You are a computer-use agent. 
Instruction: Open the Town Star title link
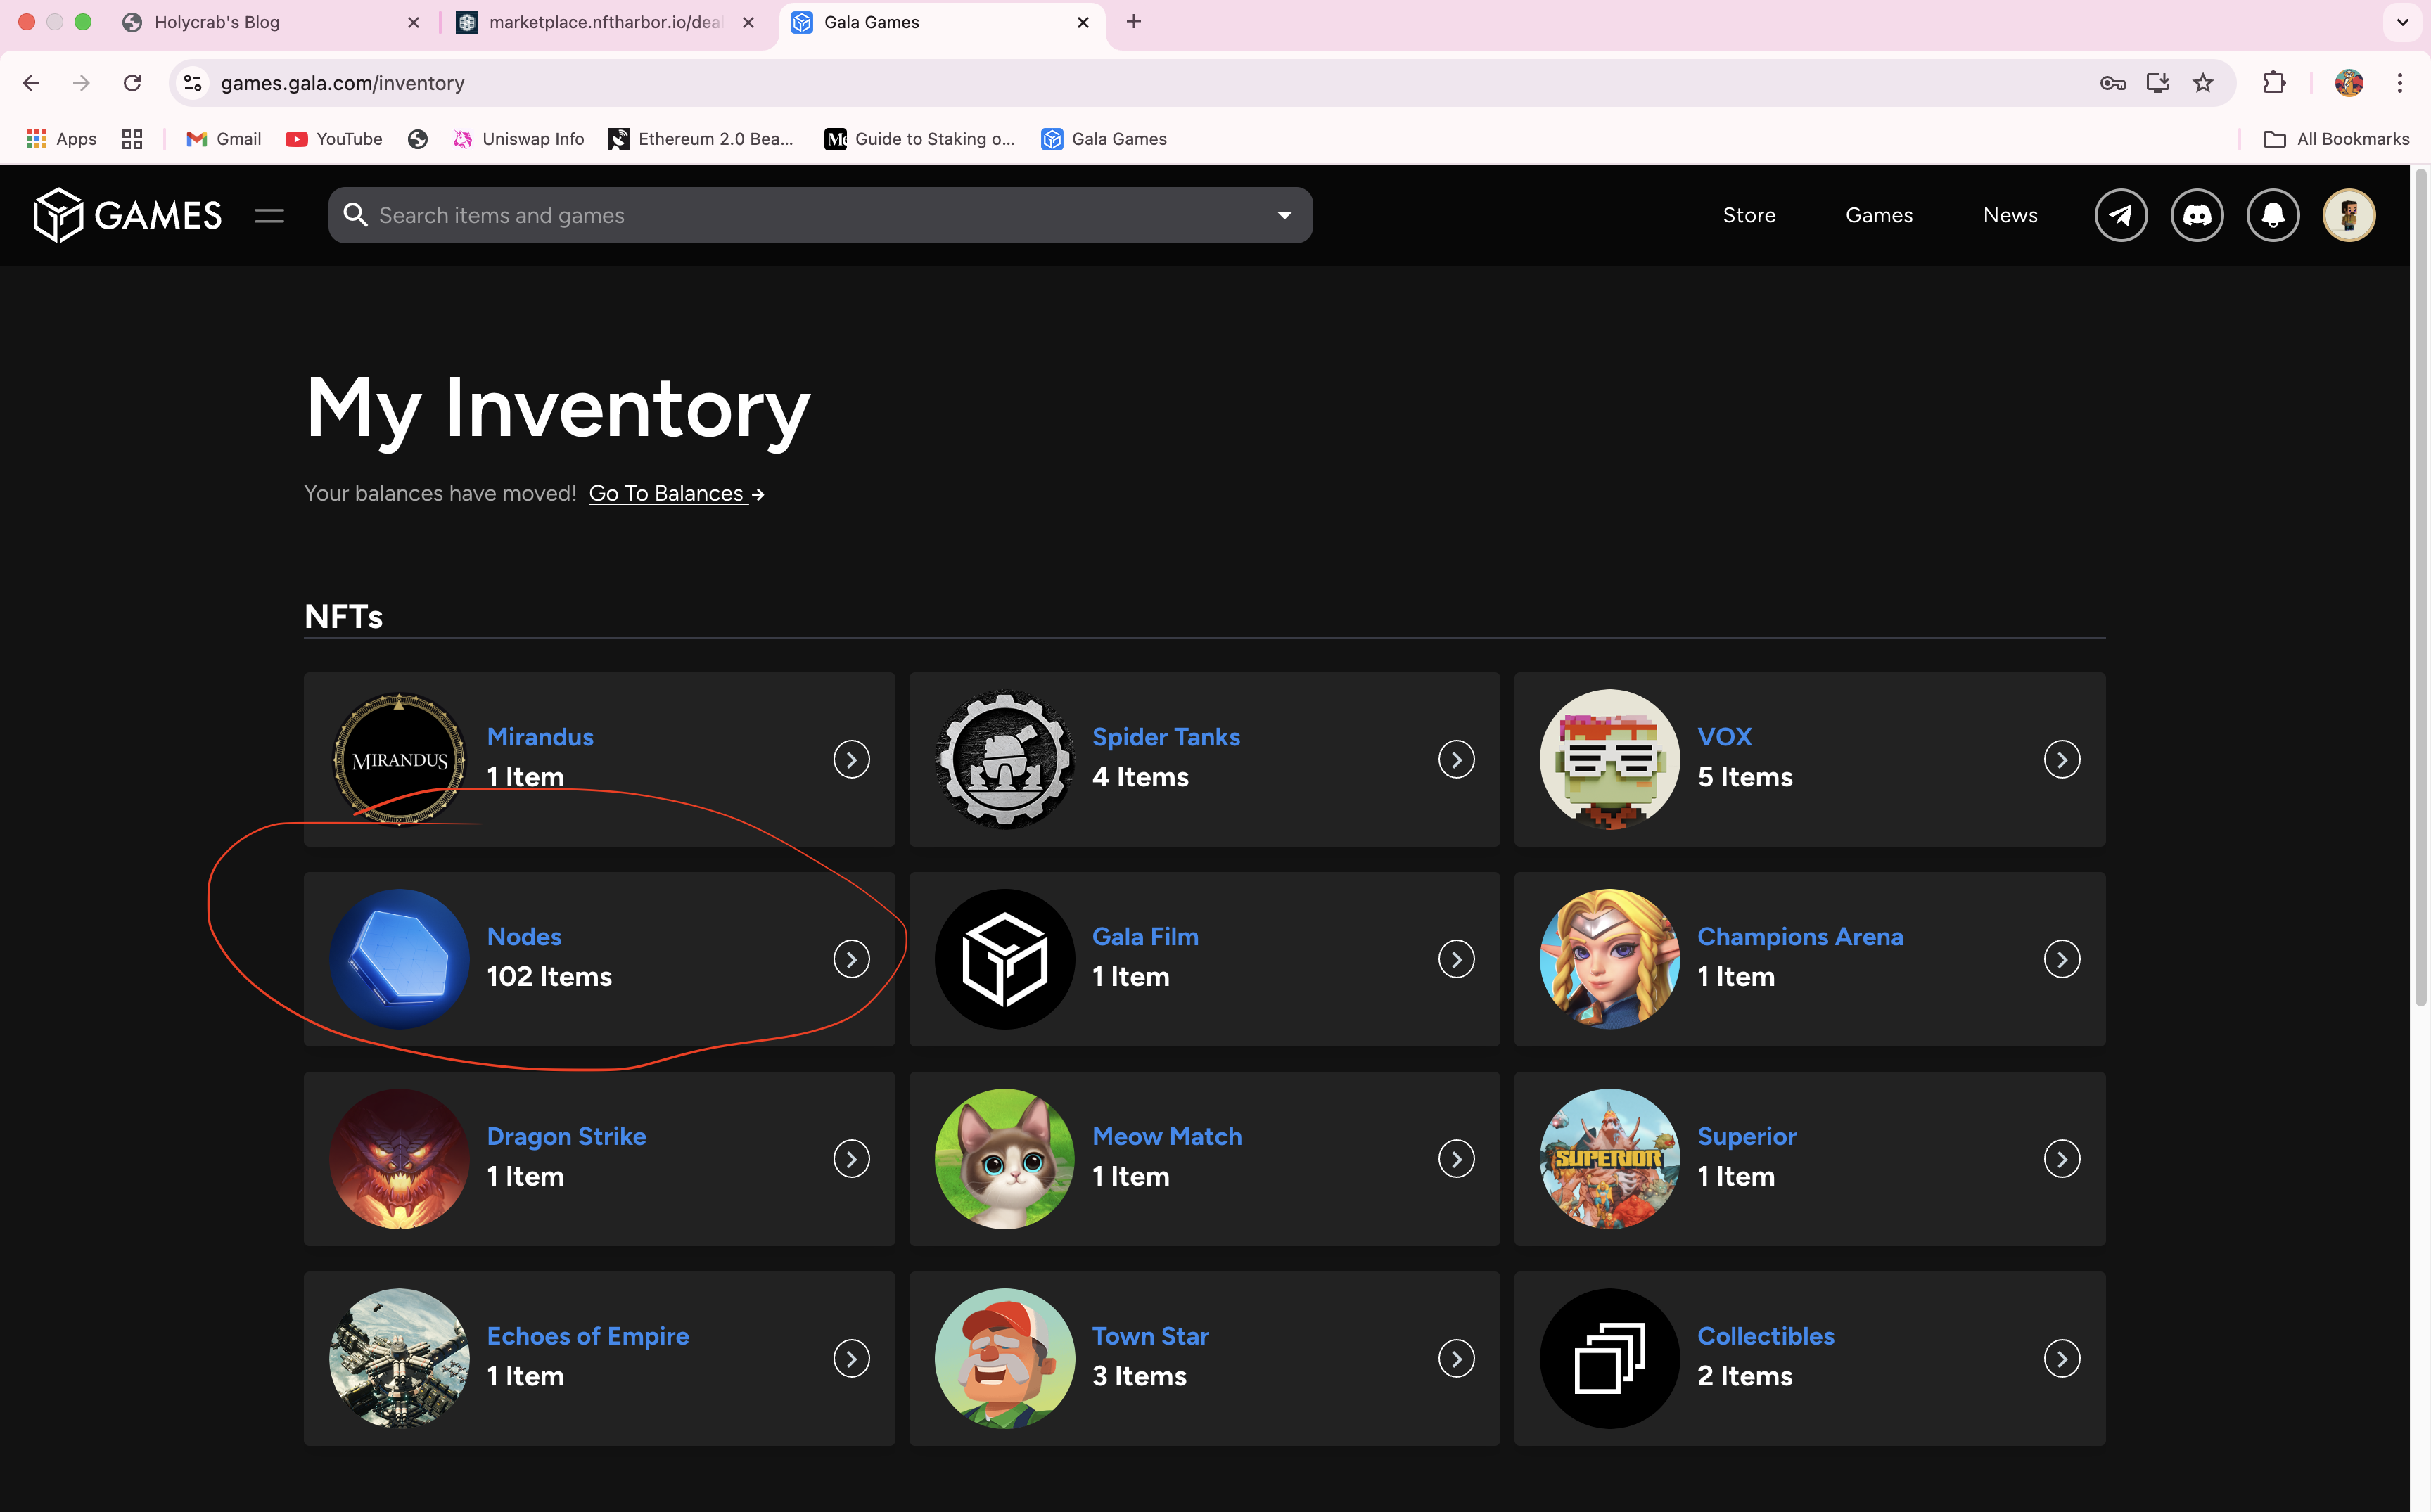(1150, 1336)
